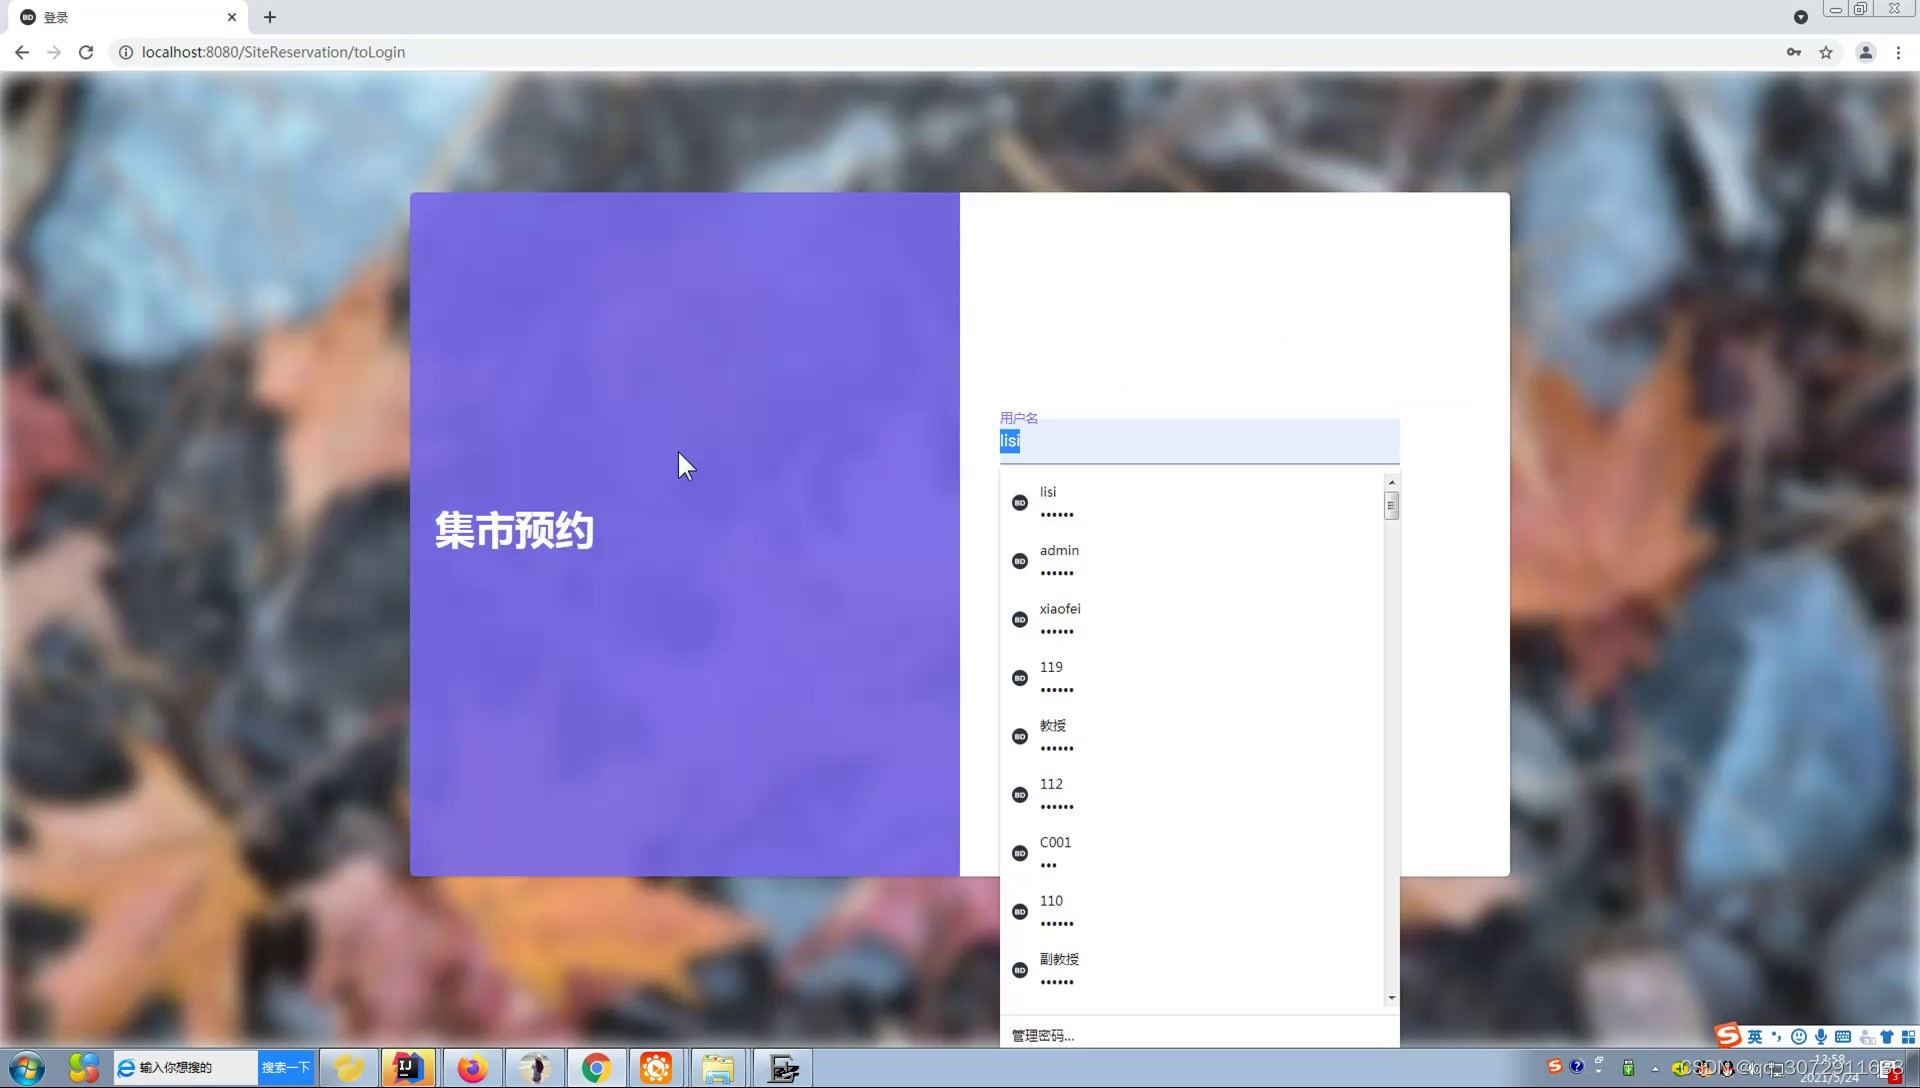This screenshot has width=1920, height=1088.
Task: Launch Firefox from taskbar
Action: click(472, 1068)
